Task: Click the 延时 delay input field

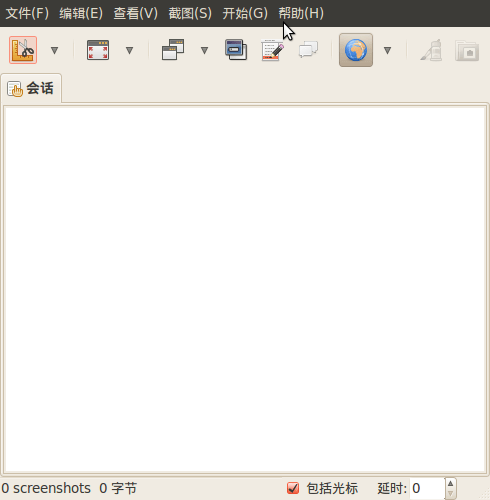Action: [x=427, y=488]
